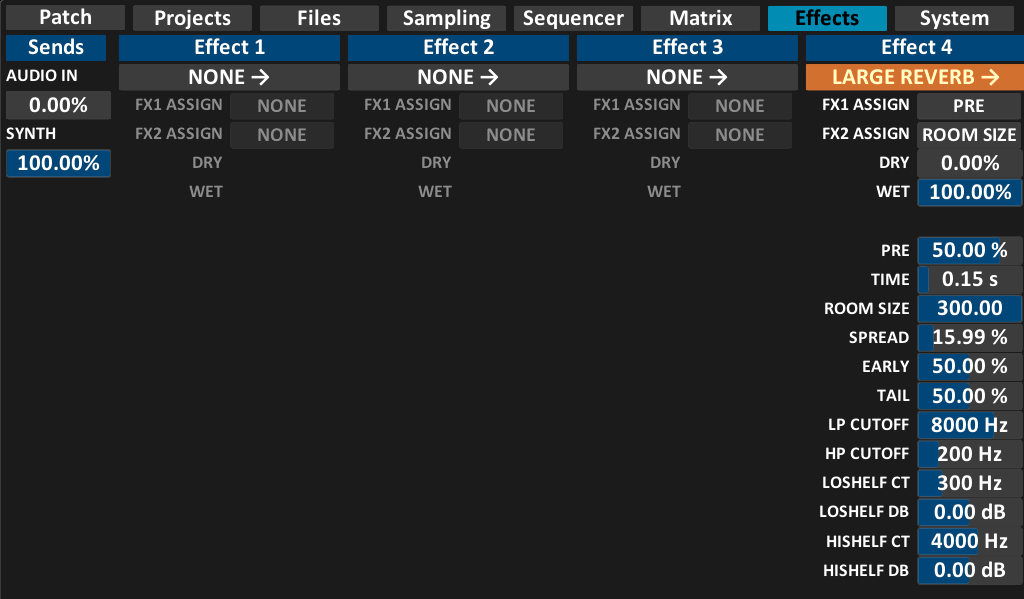Click Effect 4 FX2 ASSIGN ROOM SIZE button
The width and height of the screenshot is (1024, 599).
pos(969,135)
